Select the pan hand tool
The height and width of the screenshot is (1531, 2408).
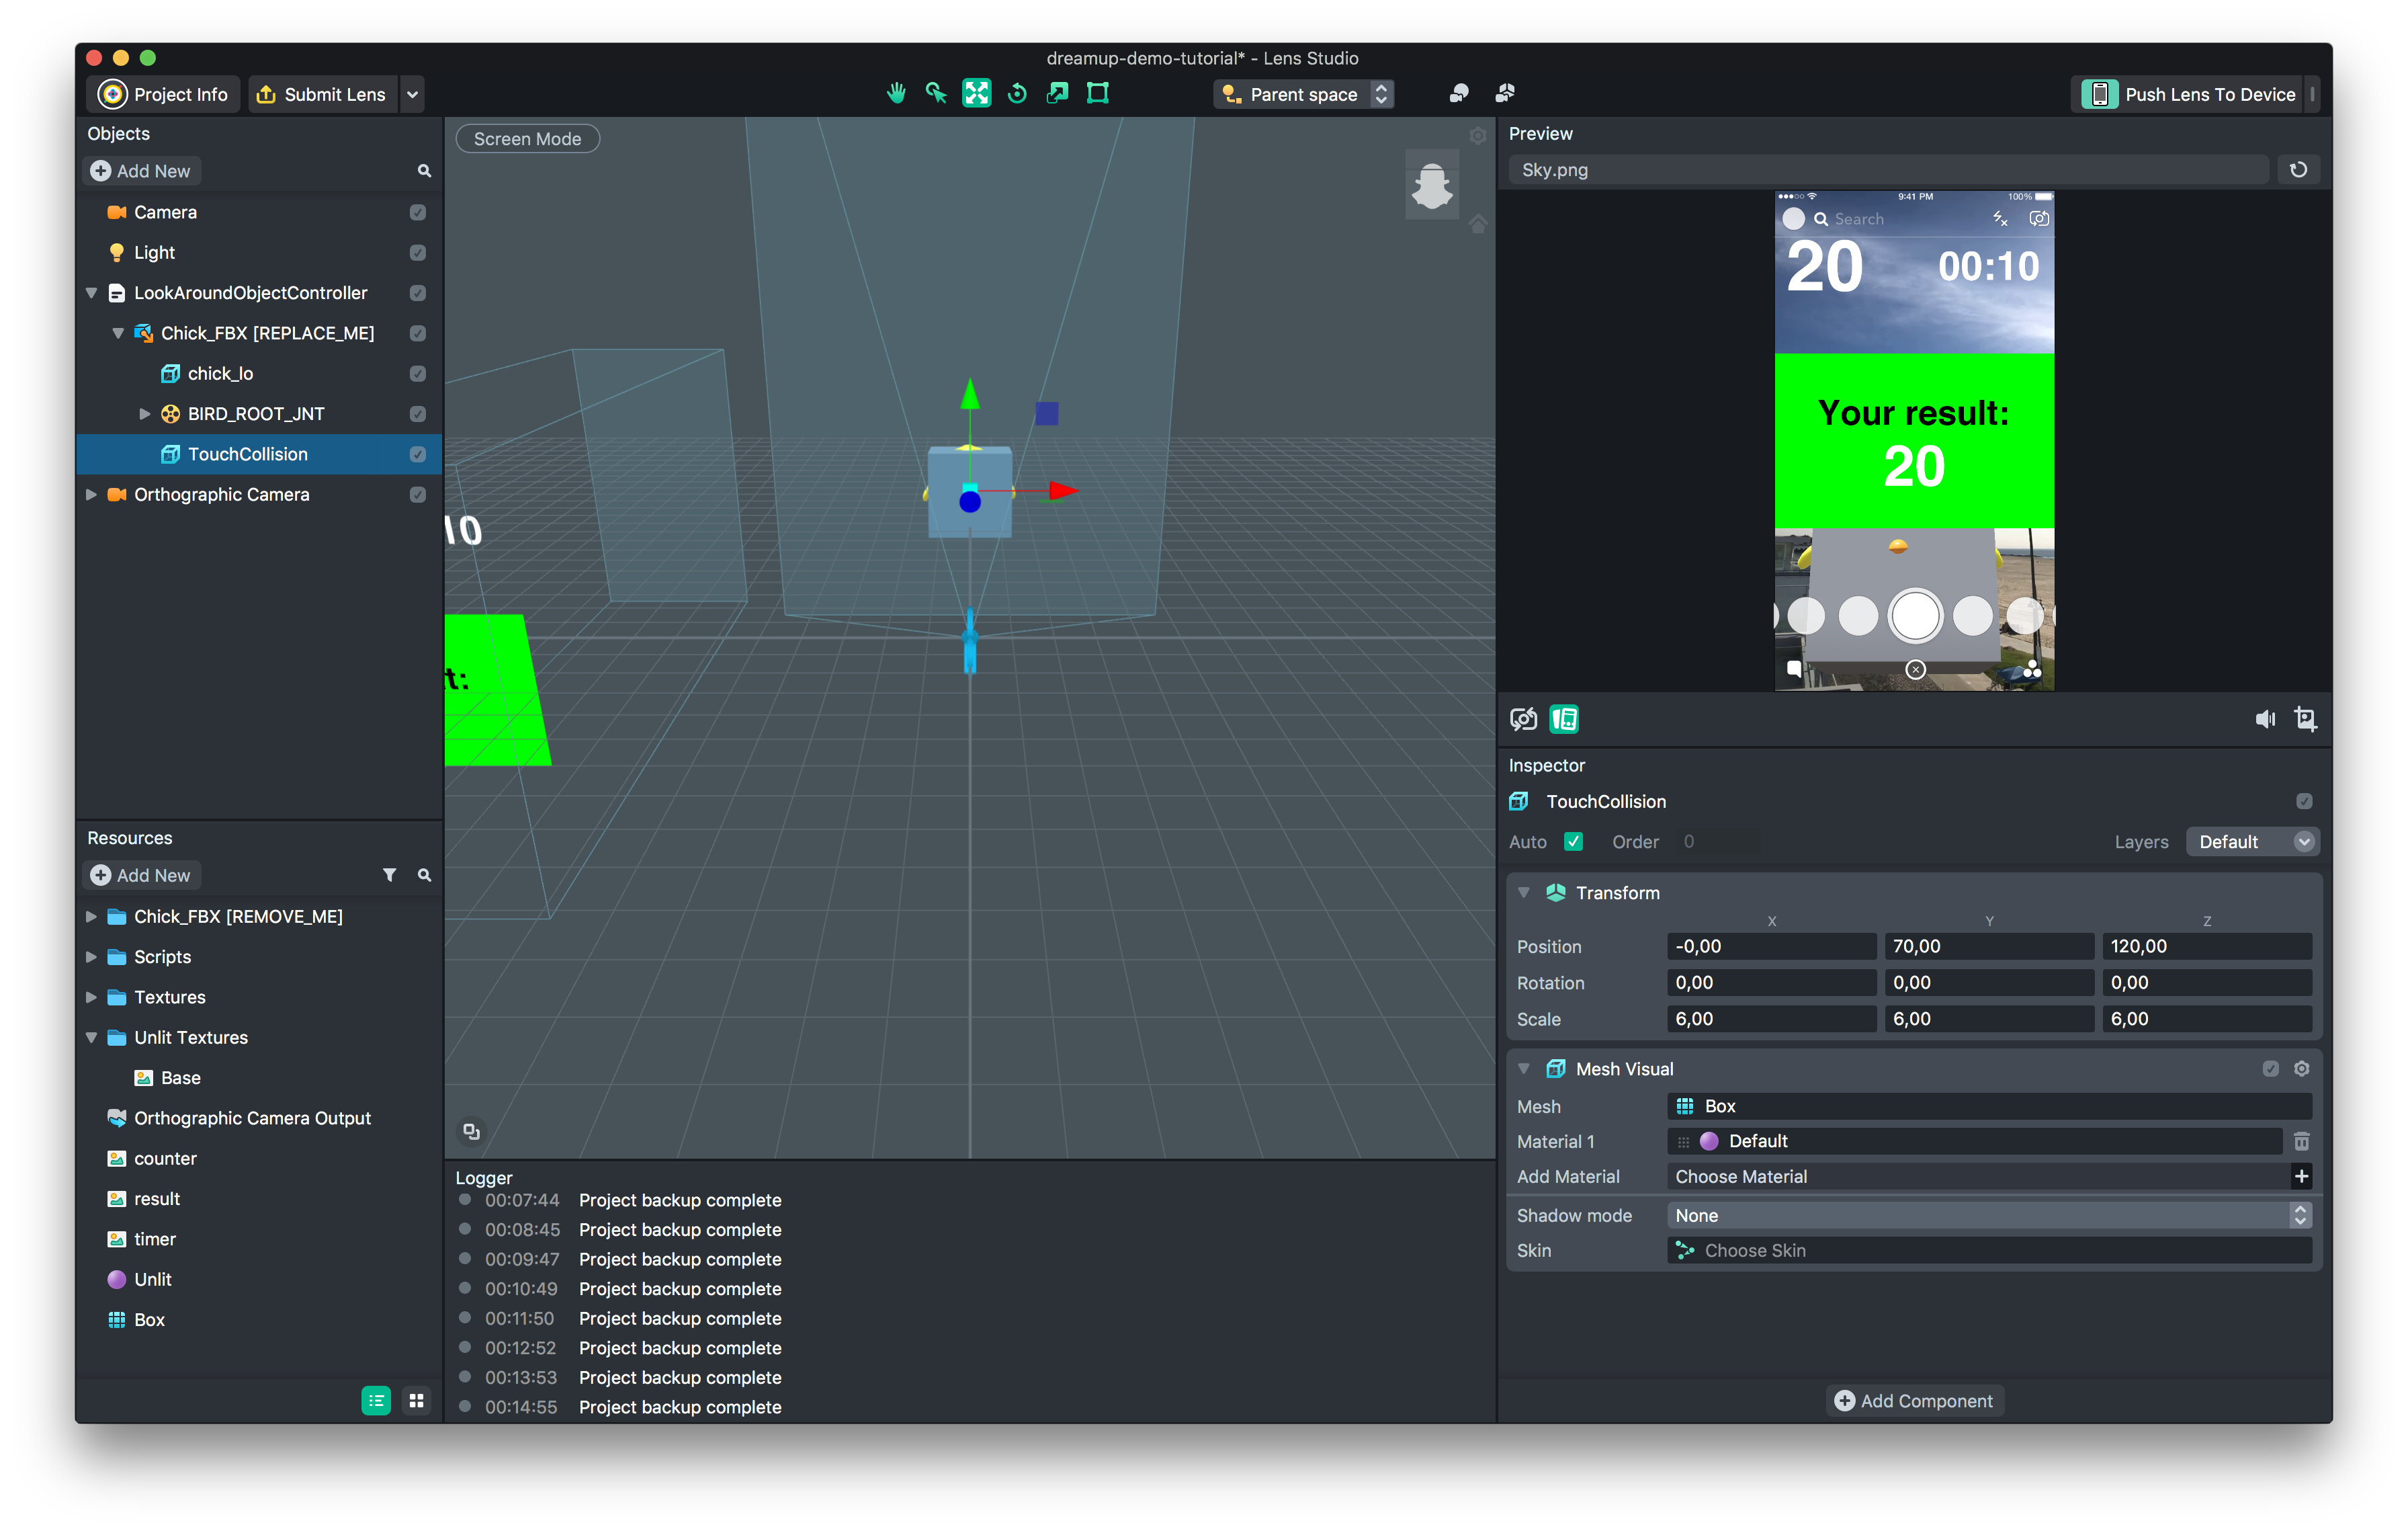896,94
